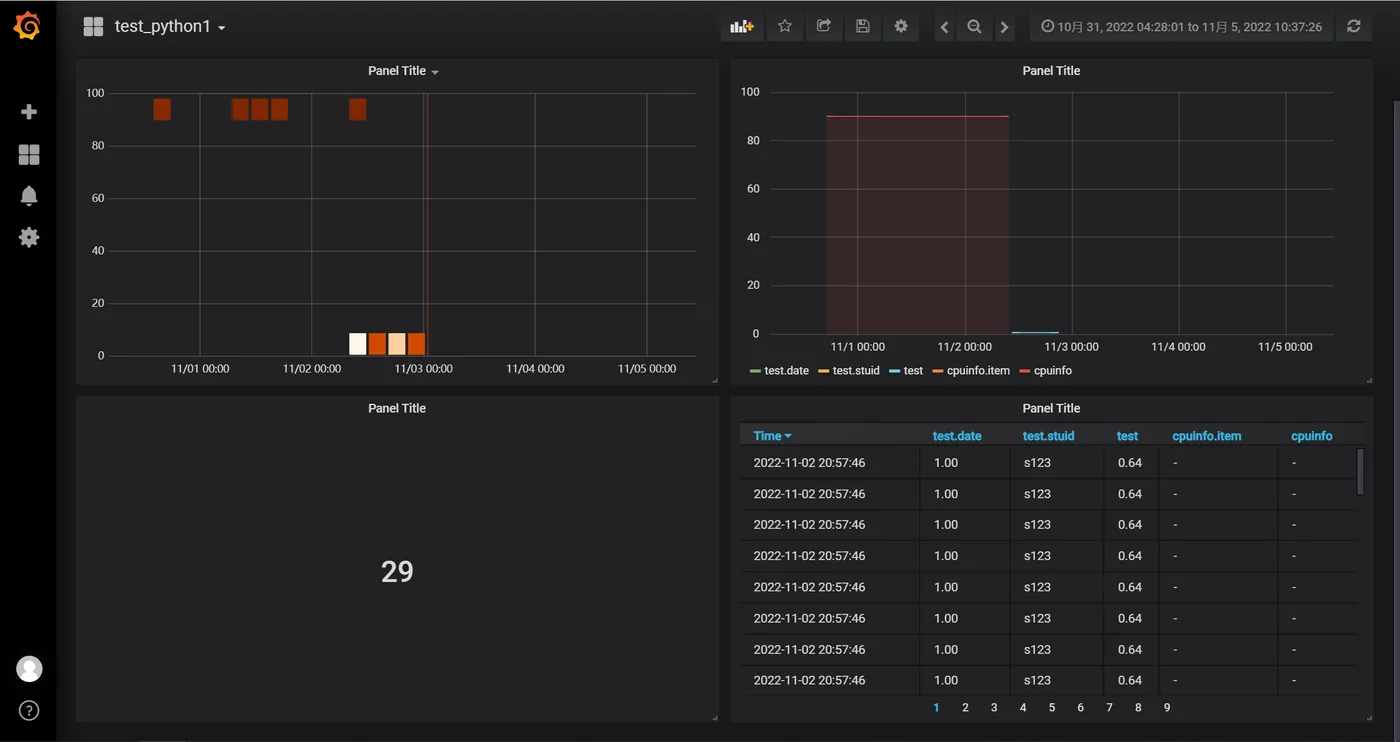The width and height of the screenshot is (1400, 742).
Task: Click first s123 cell in table
Action: tap(1037, 463)
